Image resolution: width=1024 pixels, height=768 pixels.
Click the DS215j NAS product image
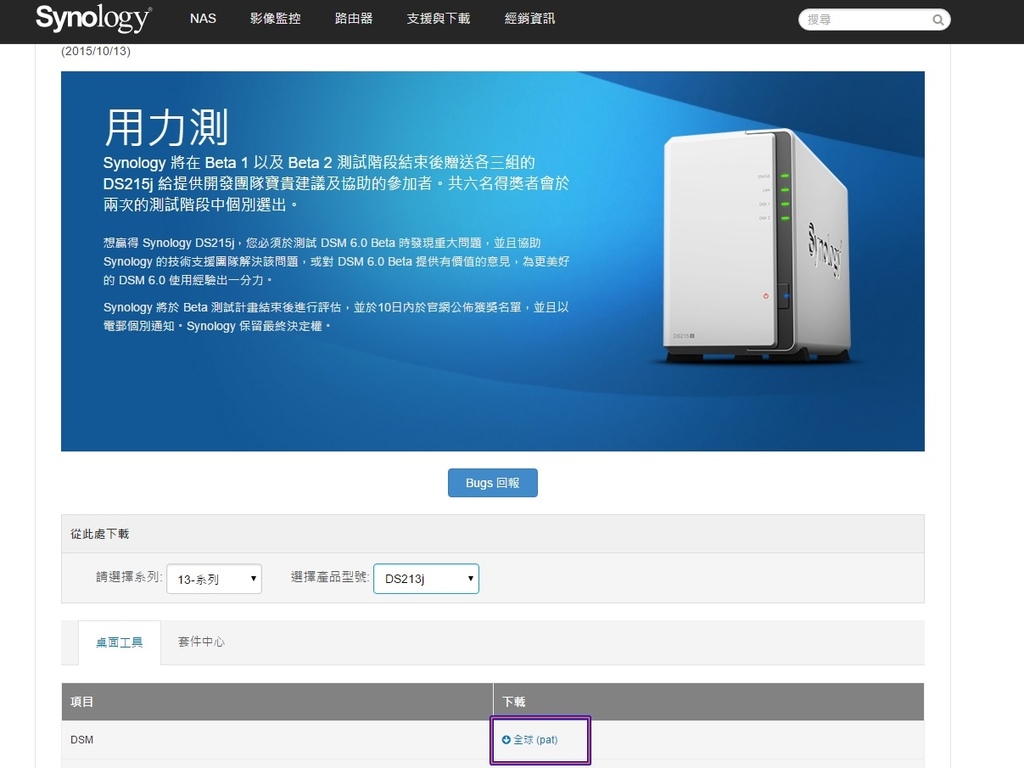coord(756,246)
